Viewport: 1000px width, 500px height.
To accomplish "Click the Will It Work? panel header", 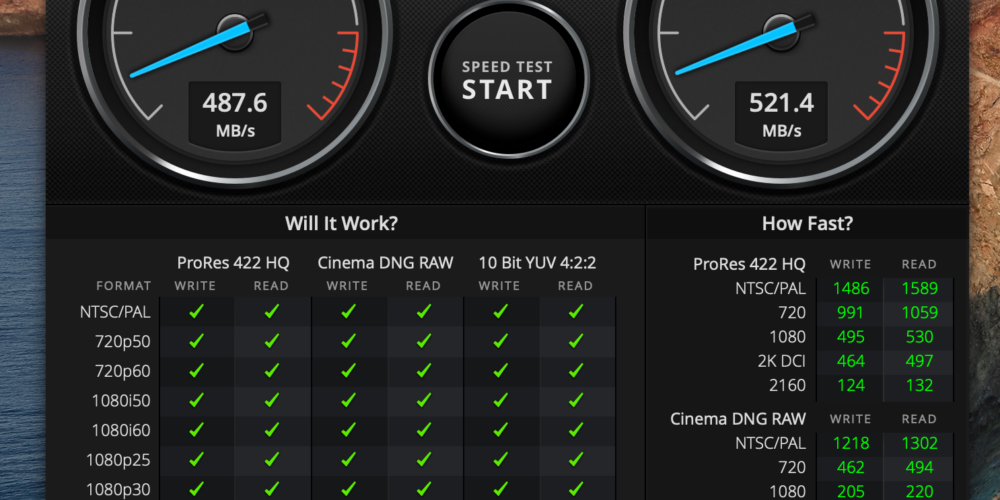I will point(341,223).
